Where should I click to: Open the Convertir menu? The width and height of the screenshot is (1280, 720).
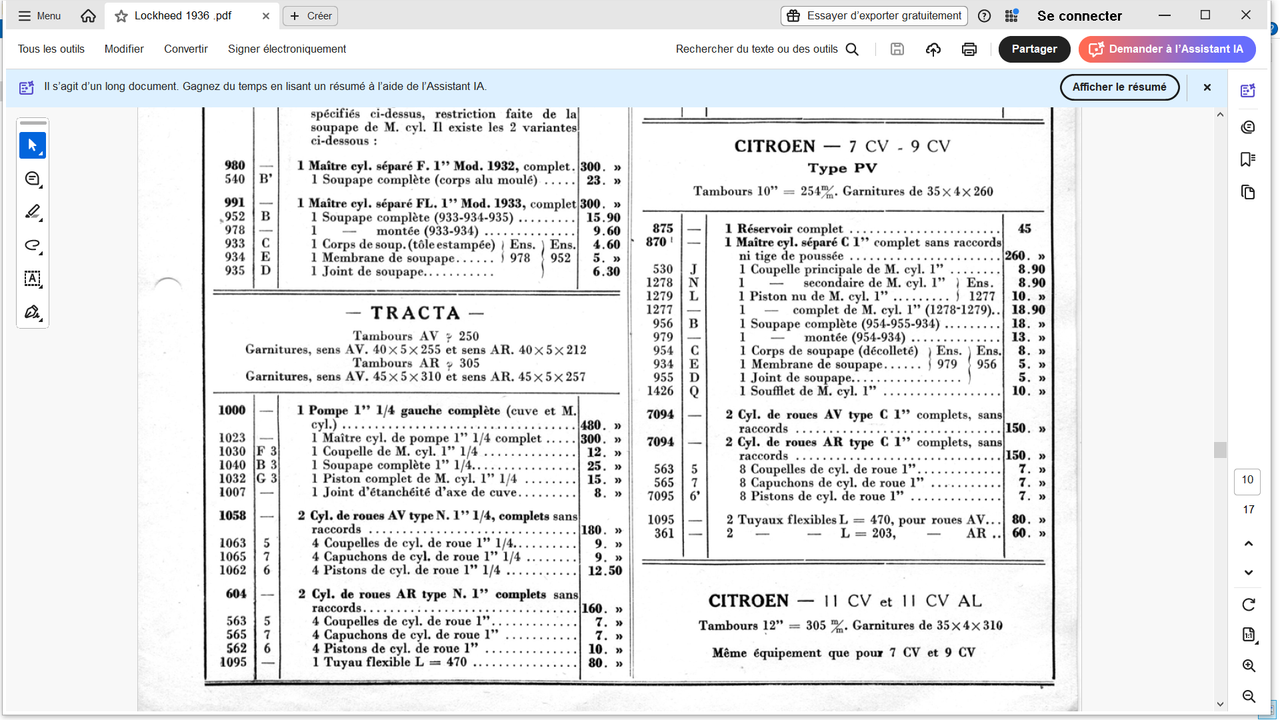(186, 49)
